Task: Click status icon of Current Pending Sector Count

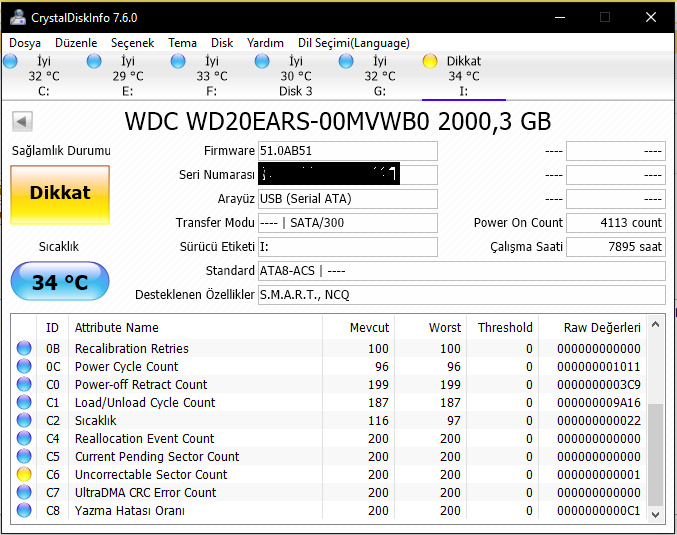Action: point(24,456)
